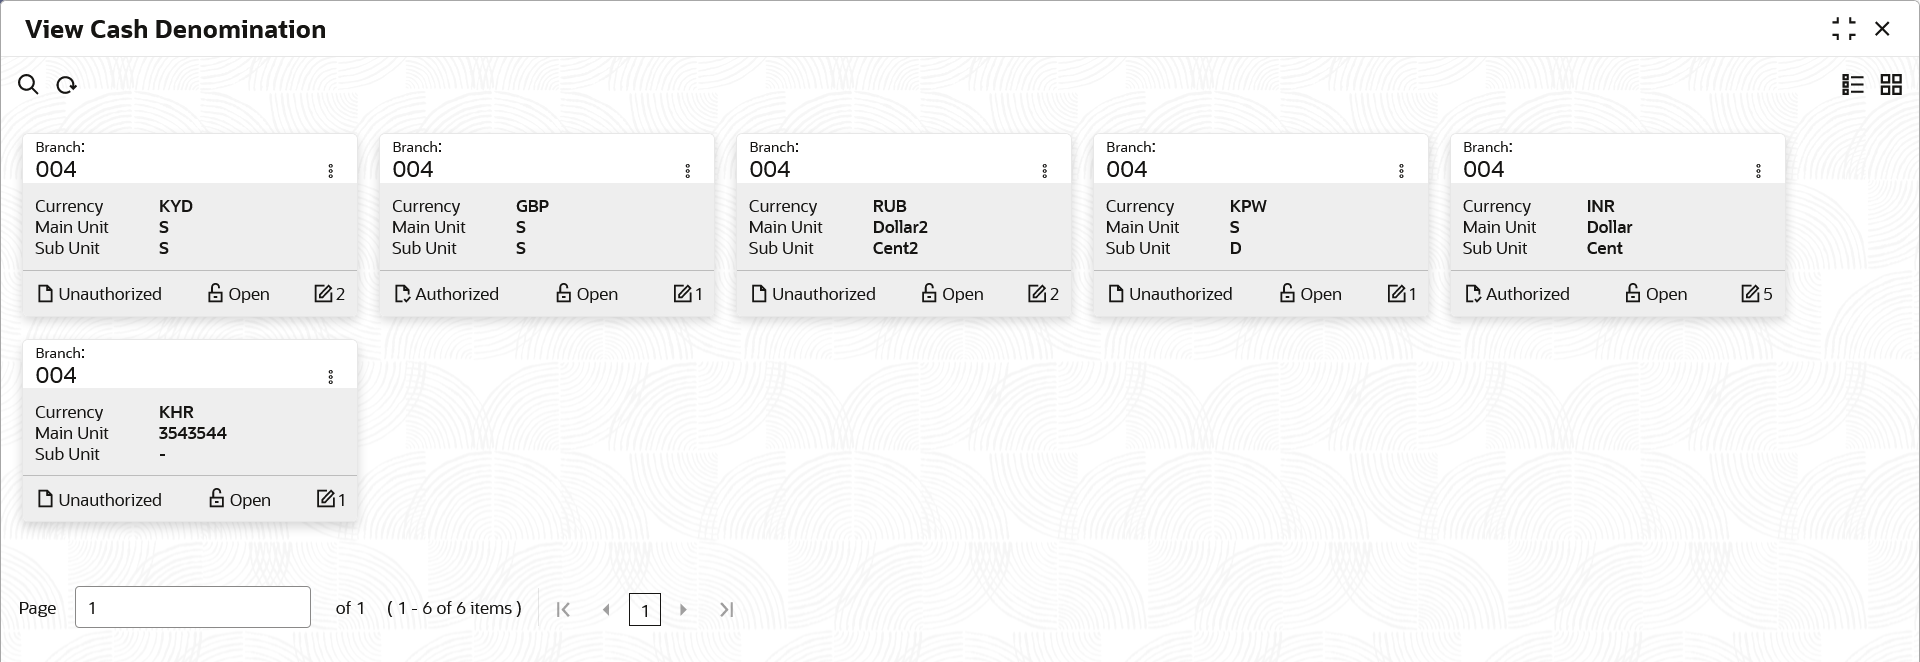1920x662 pixels.
Task: Click the KYD card modification count icon
Action: [323, 293]
